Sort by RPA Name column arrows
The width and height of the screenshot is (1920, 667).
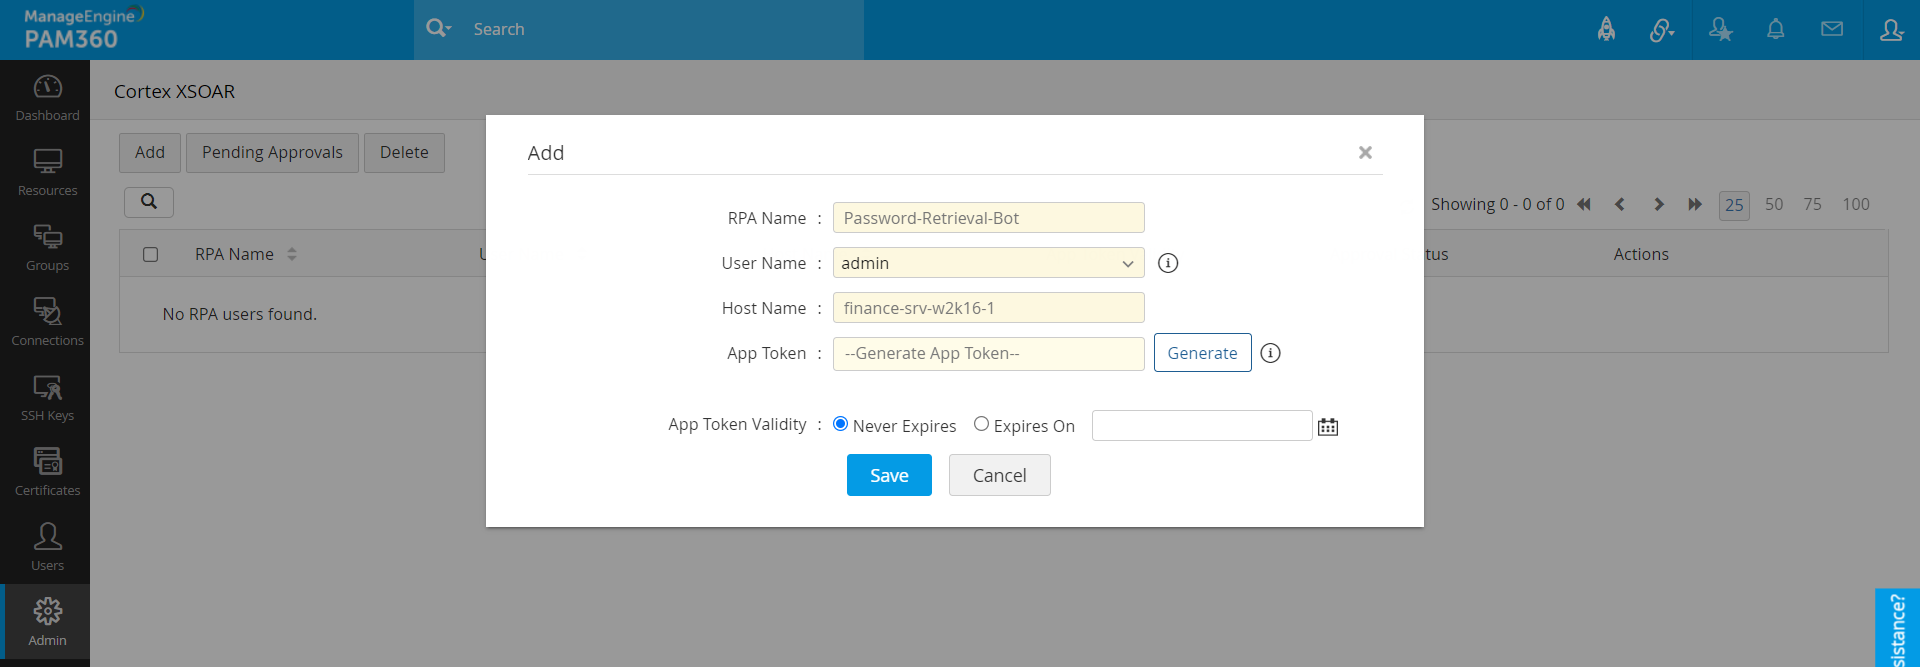[x=292, y=254]
